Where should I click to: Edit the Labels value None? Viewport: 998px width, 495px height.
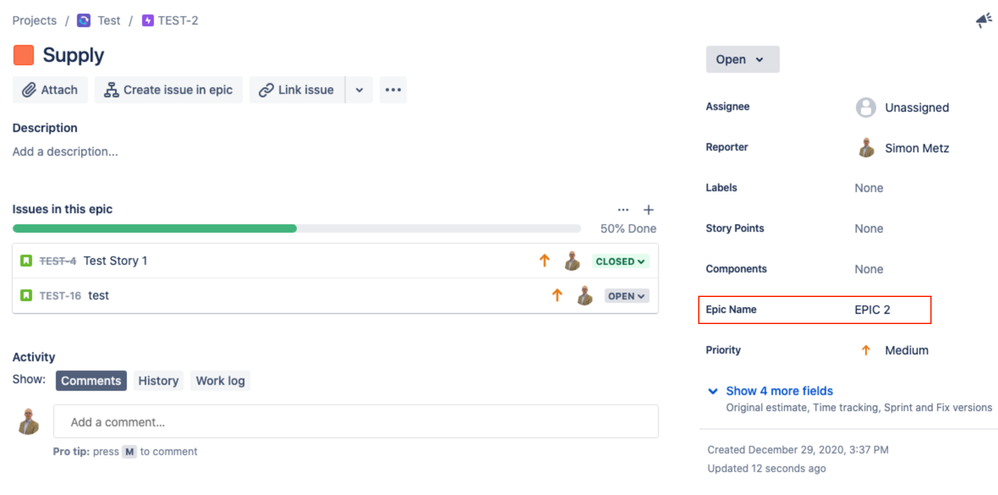tap(869, 188)
